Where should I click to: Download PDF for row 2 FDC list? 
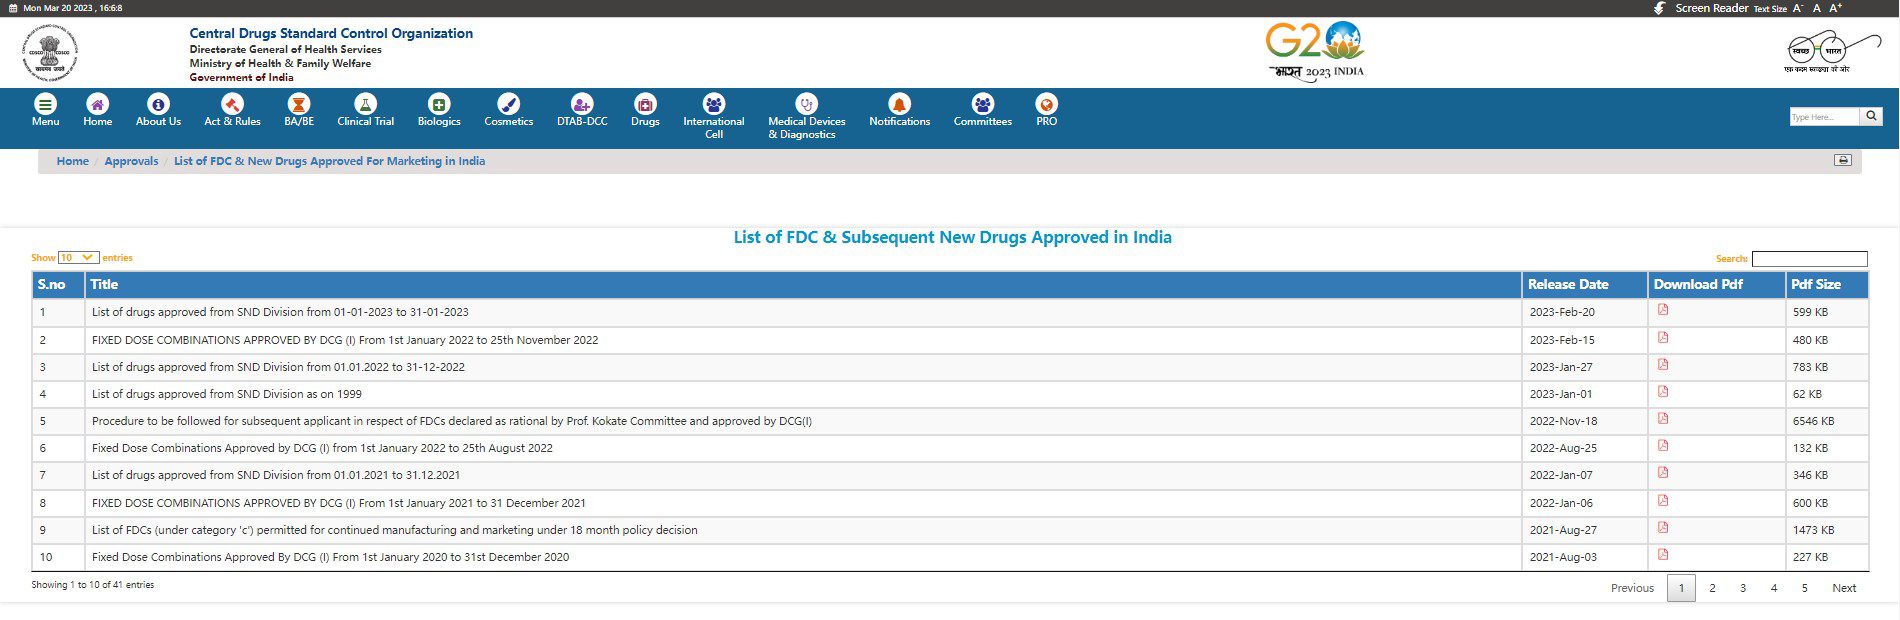(1663, 338)
